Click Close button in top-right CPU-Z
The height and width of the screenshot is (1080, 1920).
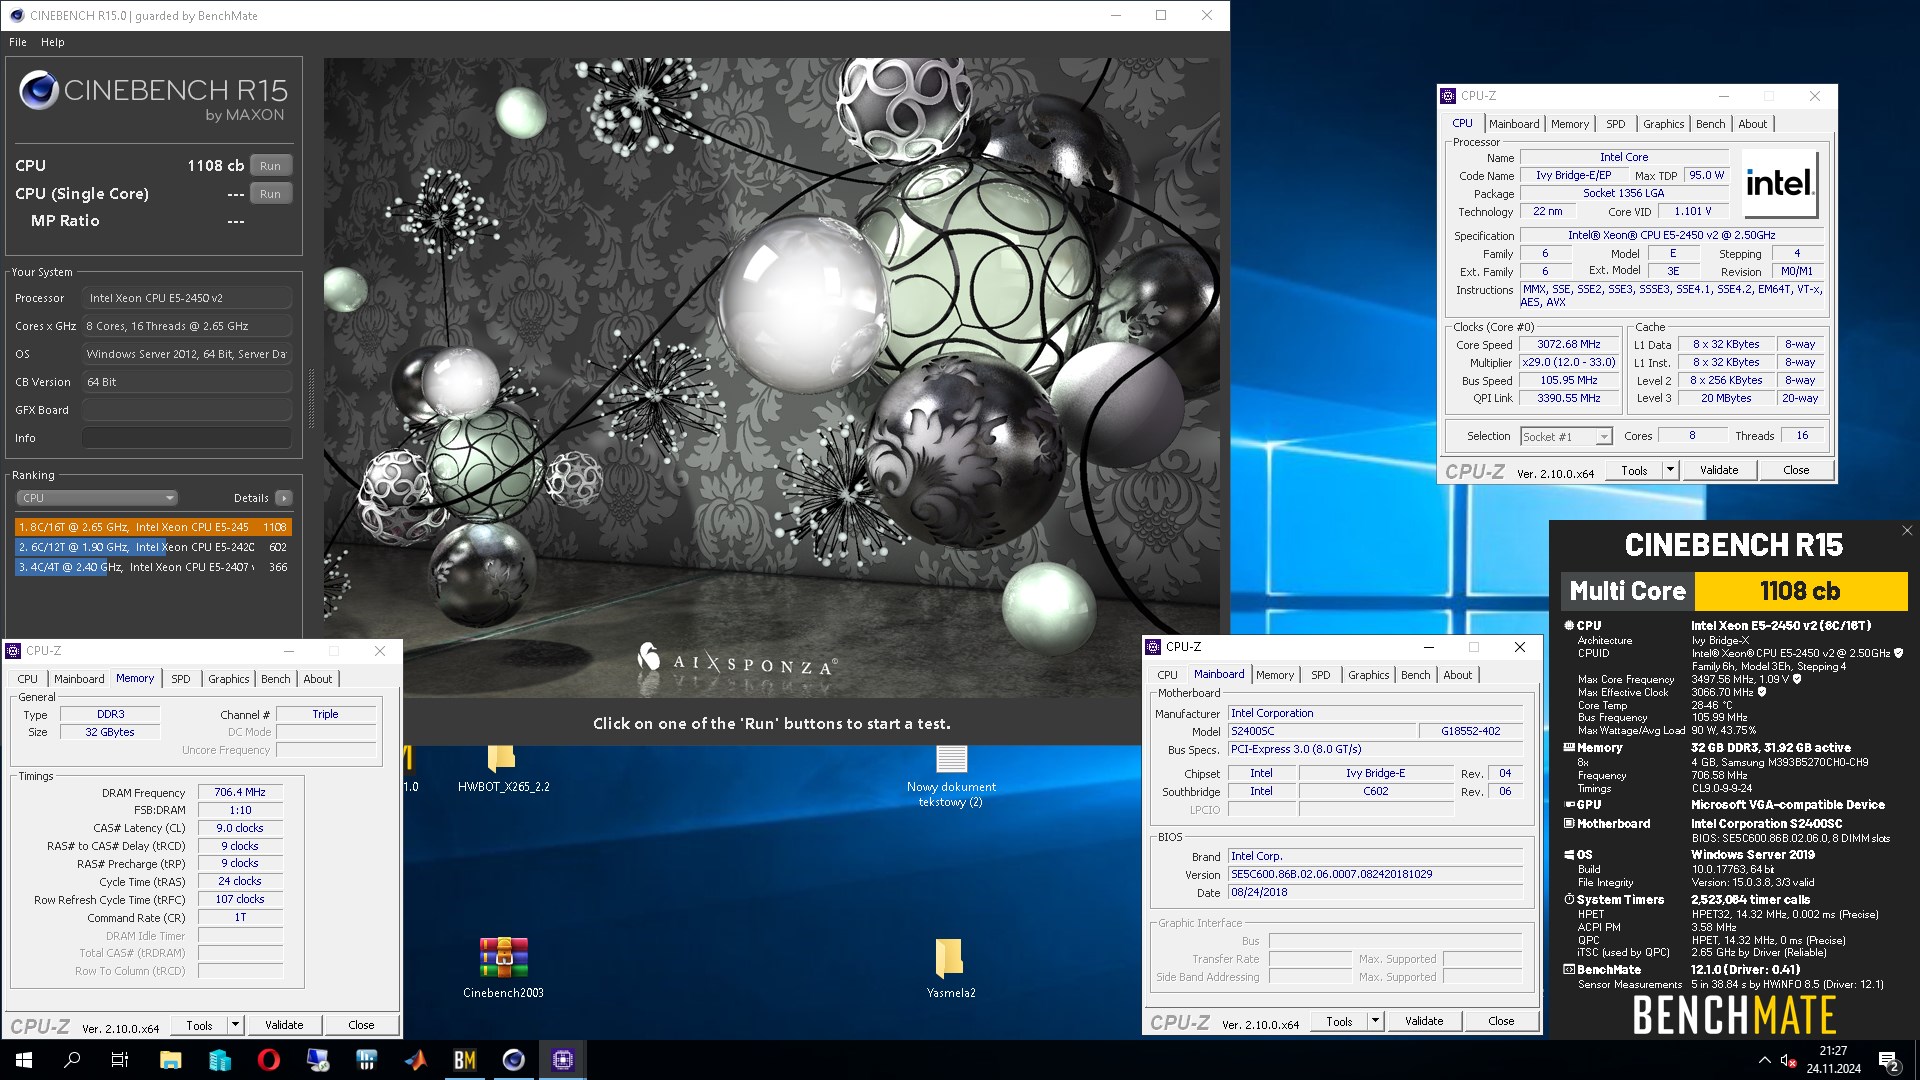tap(1796, 470)
